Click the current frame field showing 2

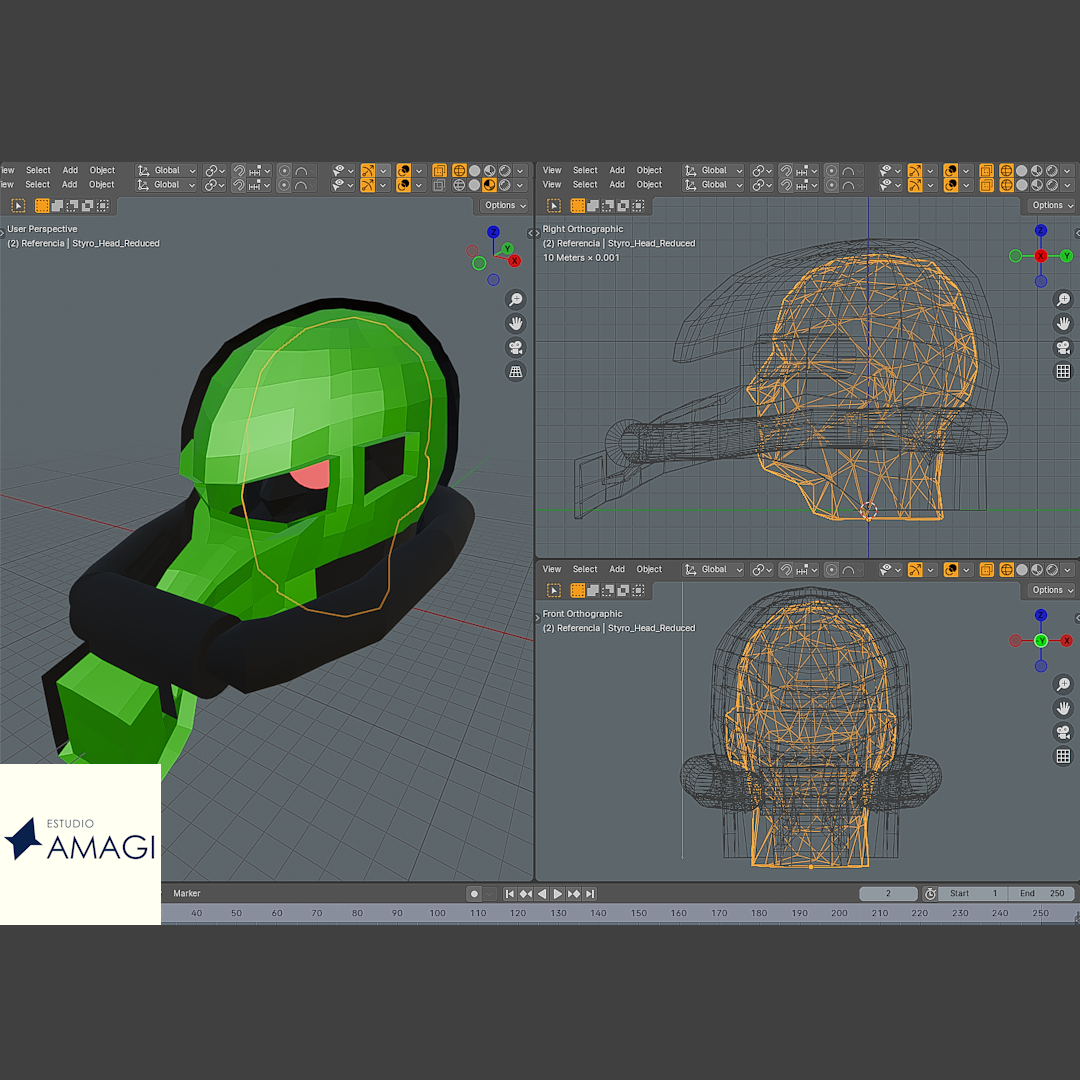click(888, 894)
